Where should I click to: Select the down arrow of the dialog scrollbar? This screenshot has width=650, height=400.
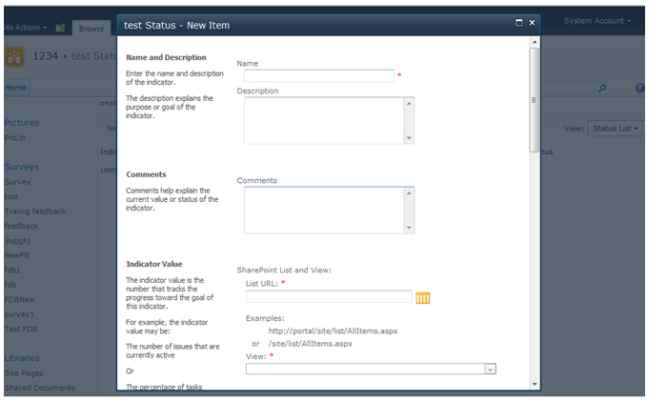click(534, 384)
